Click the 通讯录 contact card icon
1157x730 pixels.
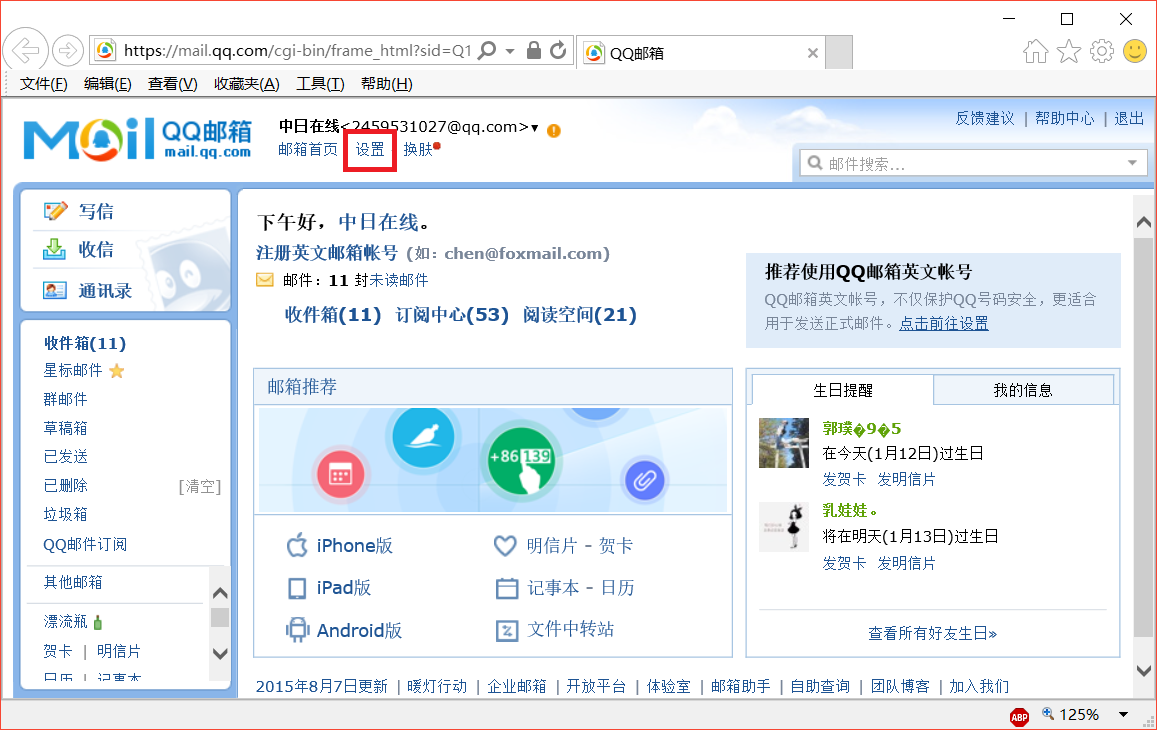pyautogui.click(x=55, y=290)
